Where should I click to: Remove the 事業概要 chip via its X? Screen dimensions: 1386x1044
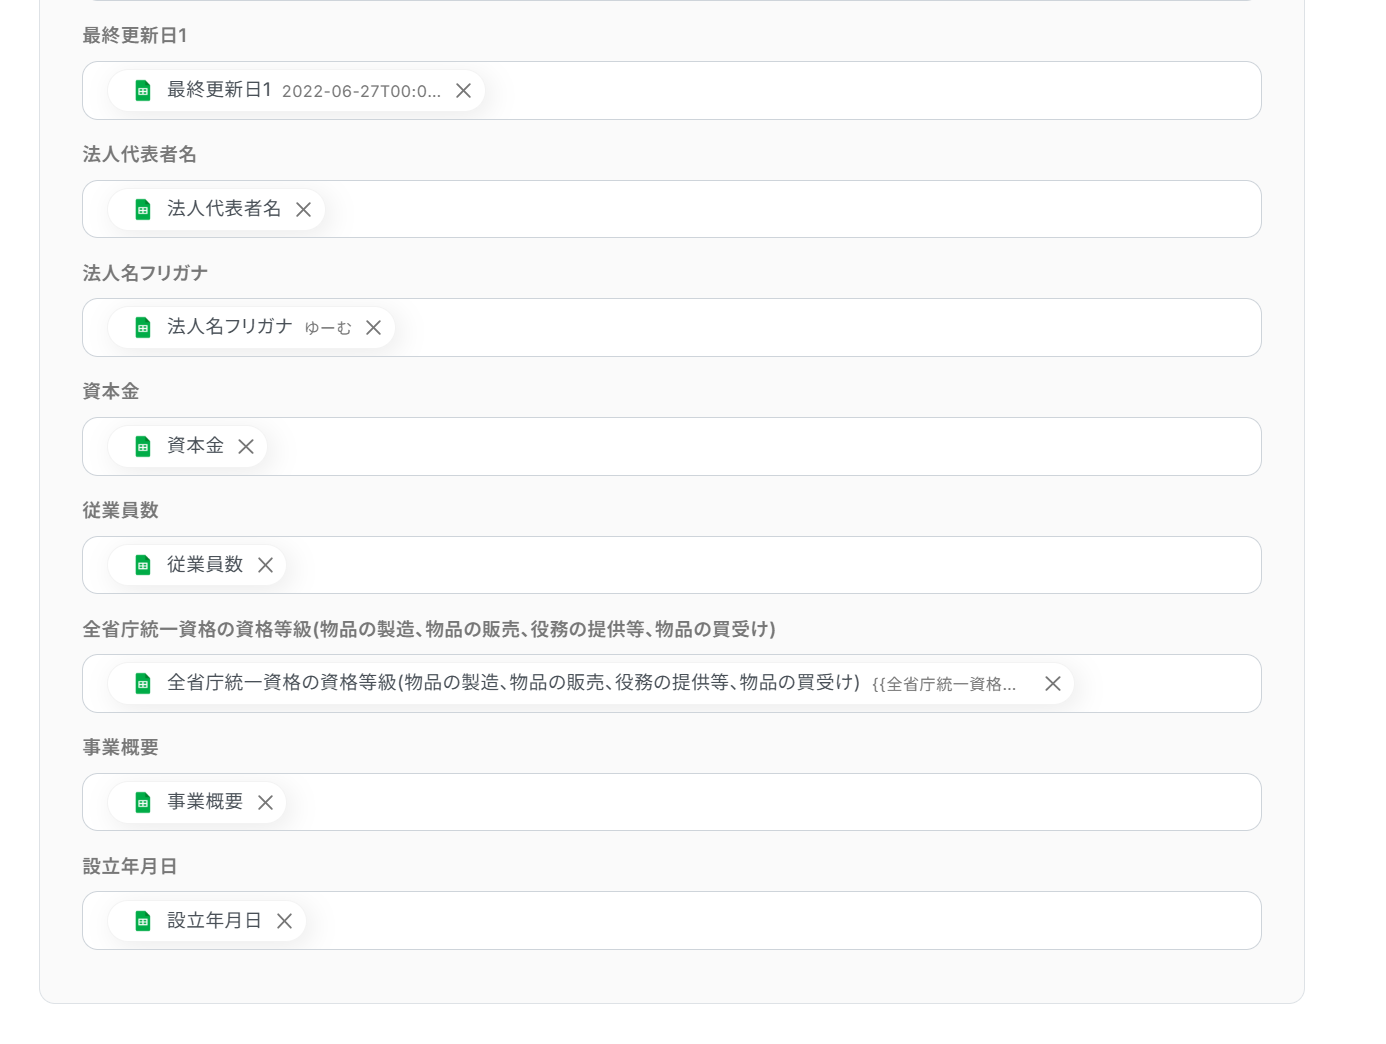click(266, 803)
